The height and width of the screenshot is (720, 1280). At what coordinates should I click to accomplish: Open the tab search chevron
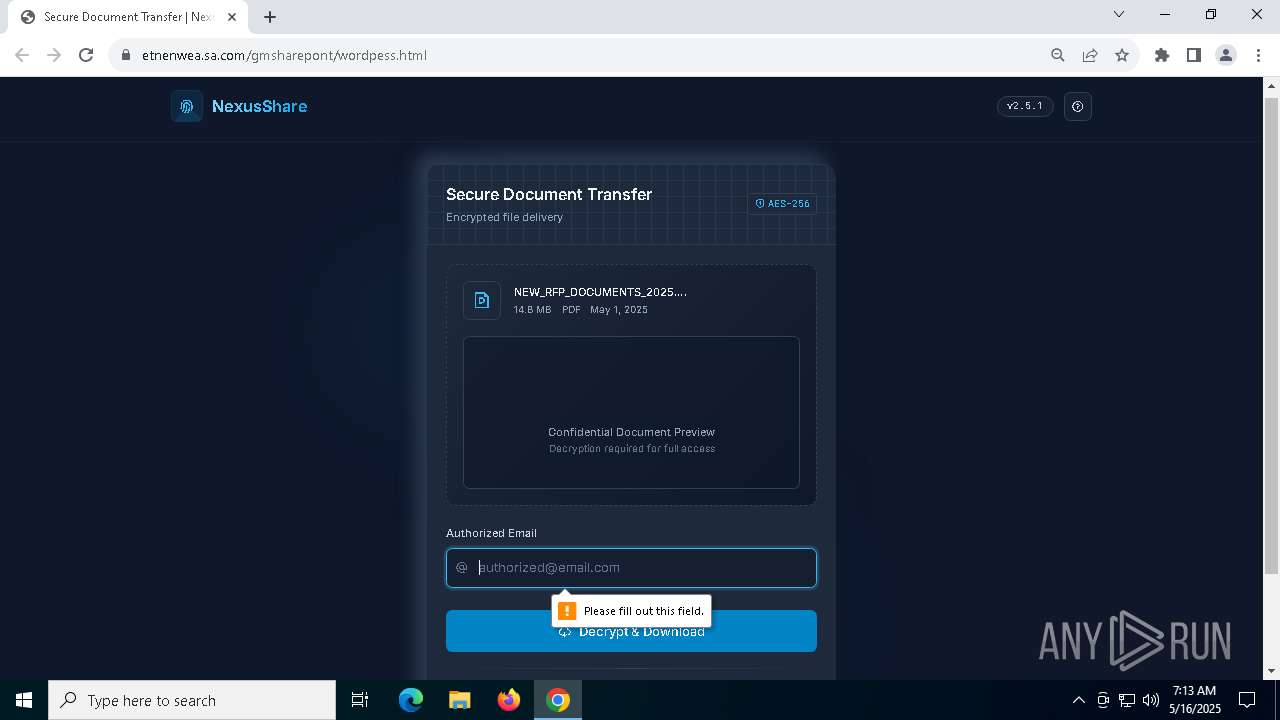(x=1119, y=14)
